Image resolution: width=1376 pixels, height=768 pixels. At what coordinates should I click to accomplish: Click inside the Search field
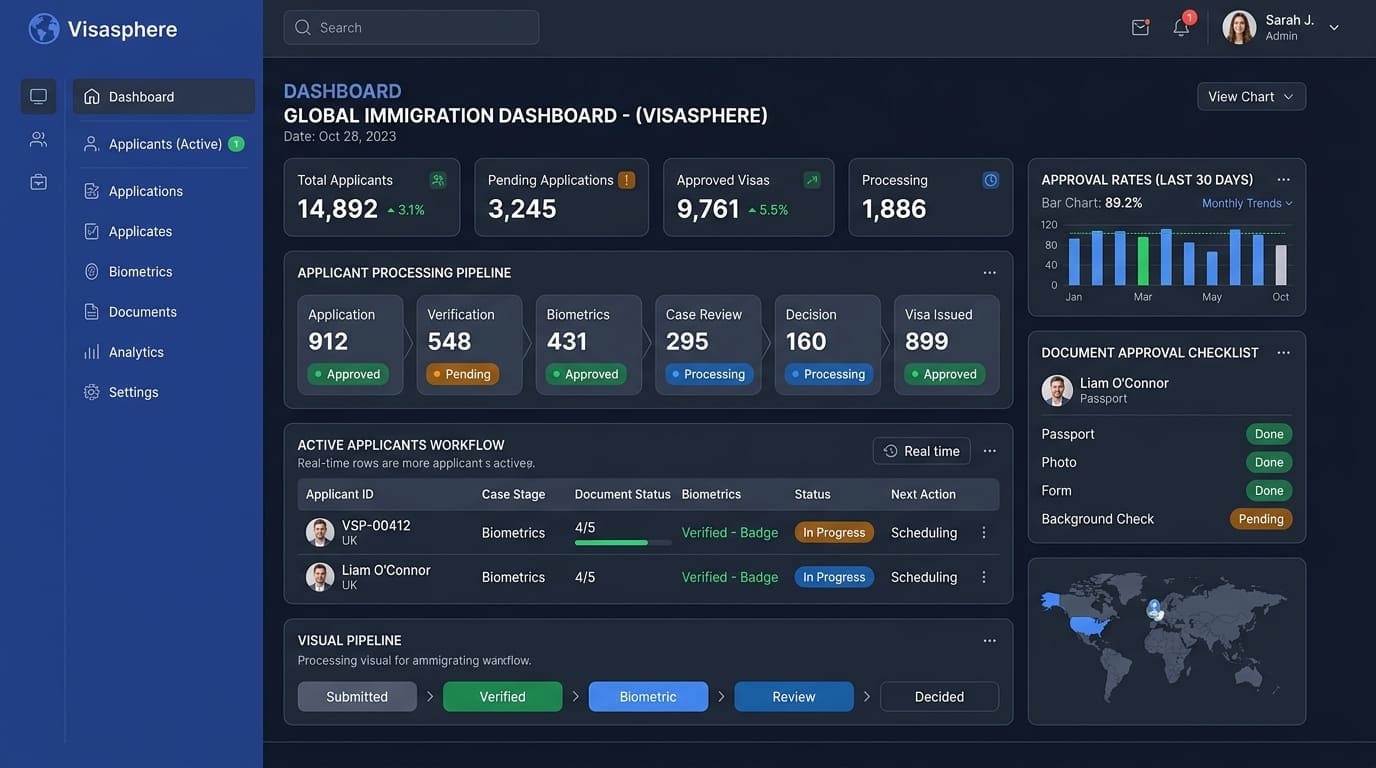click(x=411, y=28)
